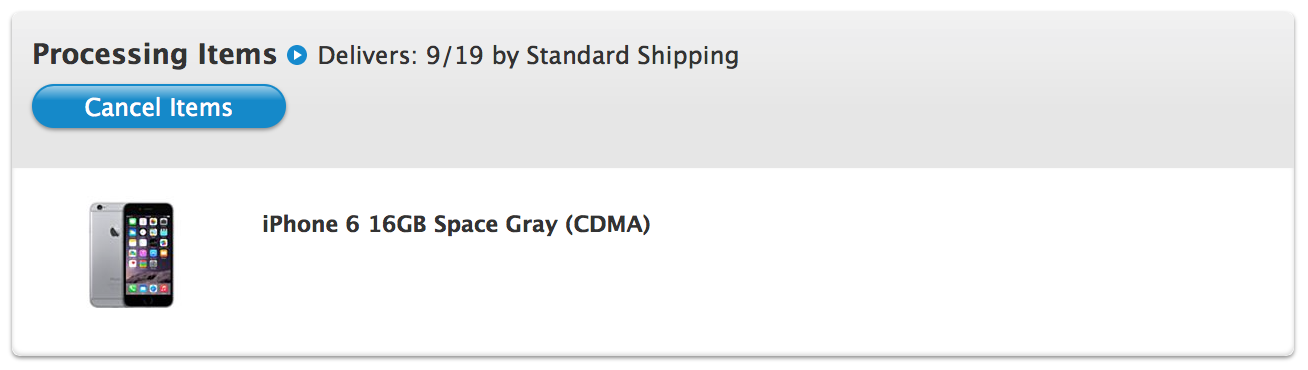Image resolution: width=1308 pixels, height=370 pixels.
Task: Click the silver iPhone back image
Action: click(x=105, y=254)
